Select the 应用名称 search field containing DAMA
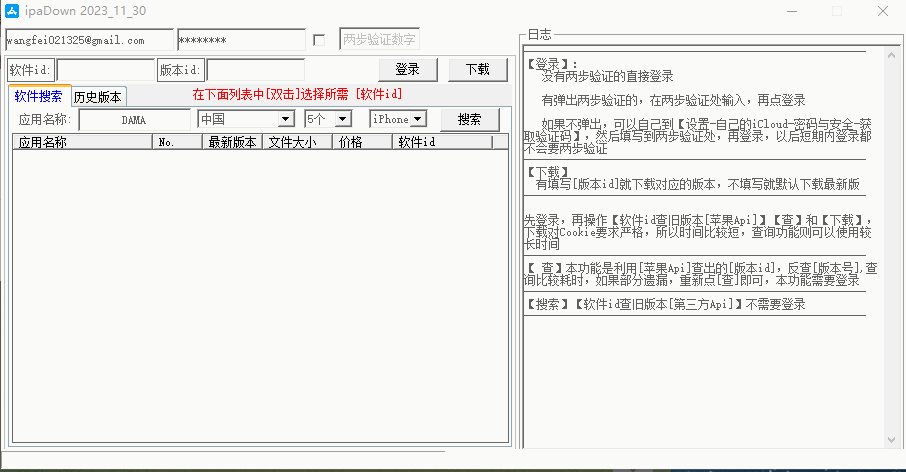906x472 pixels. tap(134, 119)
